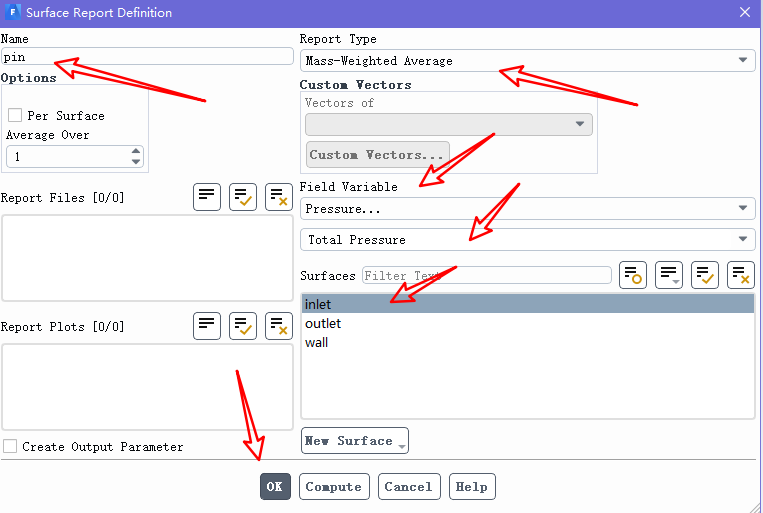The height and width of the screenshot is (513, 763).
Task: Deselect all Surfaces with X icon
Action: pos(741,275)
